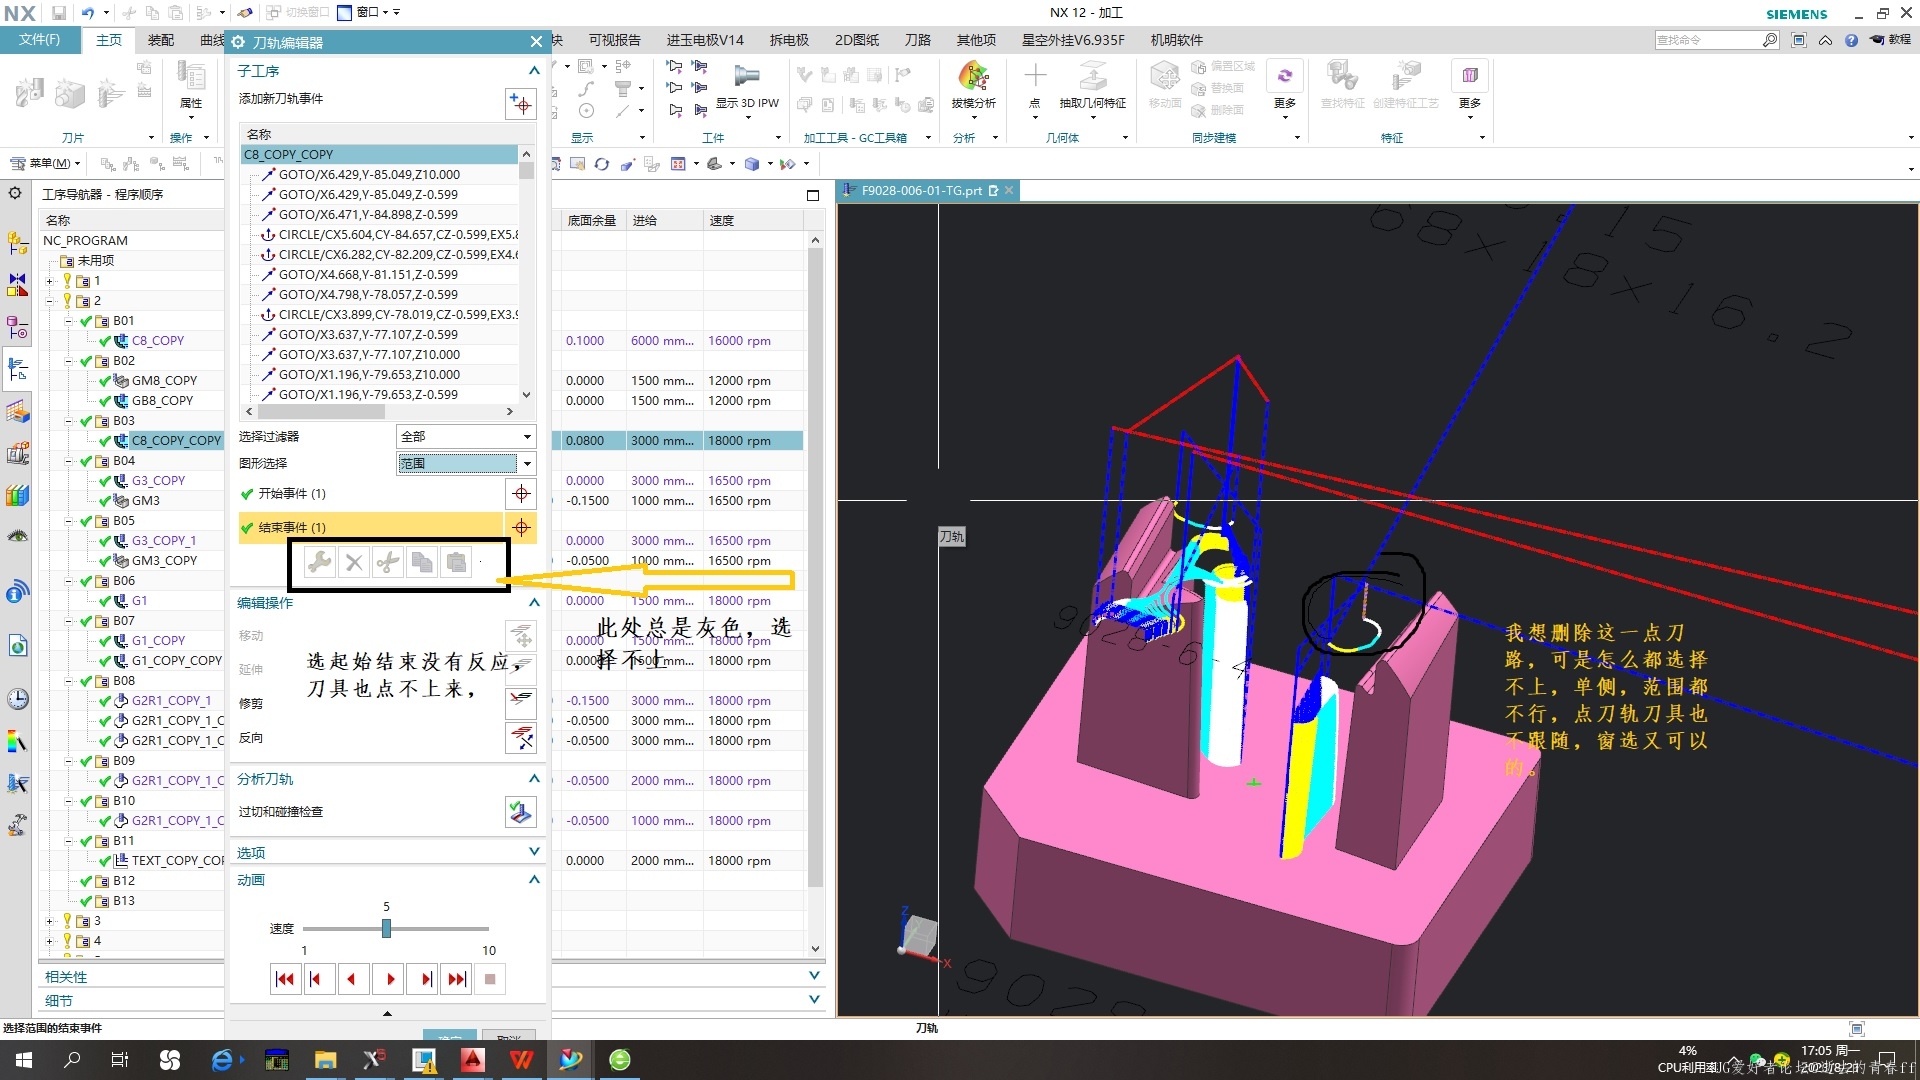The width and height of the screenshot is (1920, 1080).
Task: Click the Save icon in the title bar
Action: pos(59,13)
